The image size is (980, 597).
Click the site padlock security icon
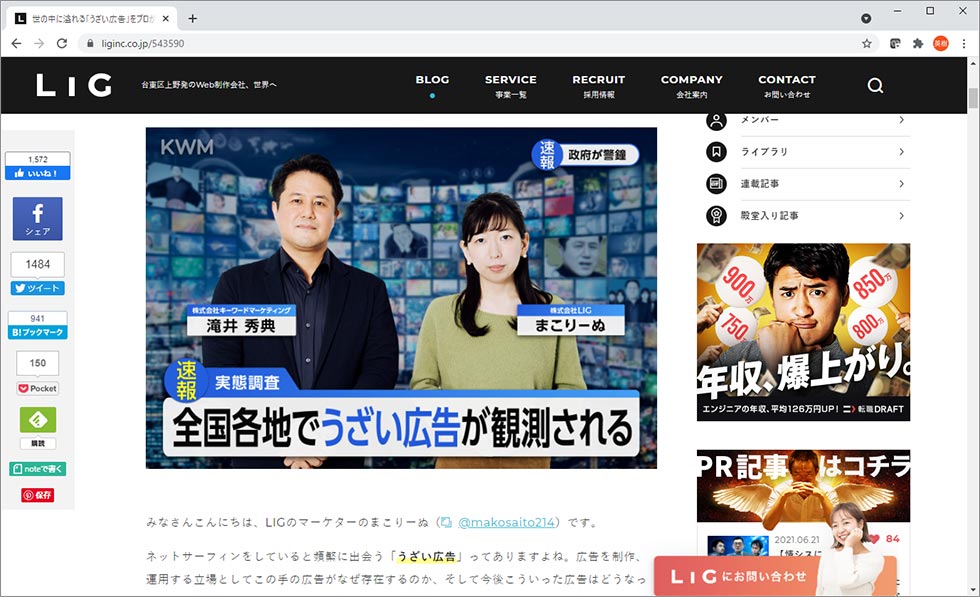(x=90, y=43)
